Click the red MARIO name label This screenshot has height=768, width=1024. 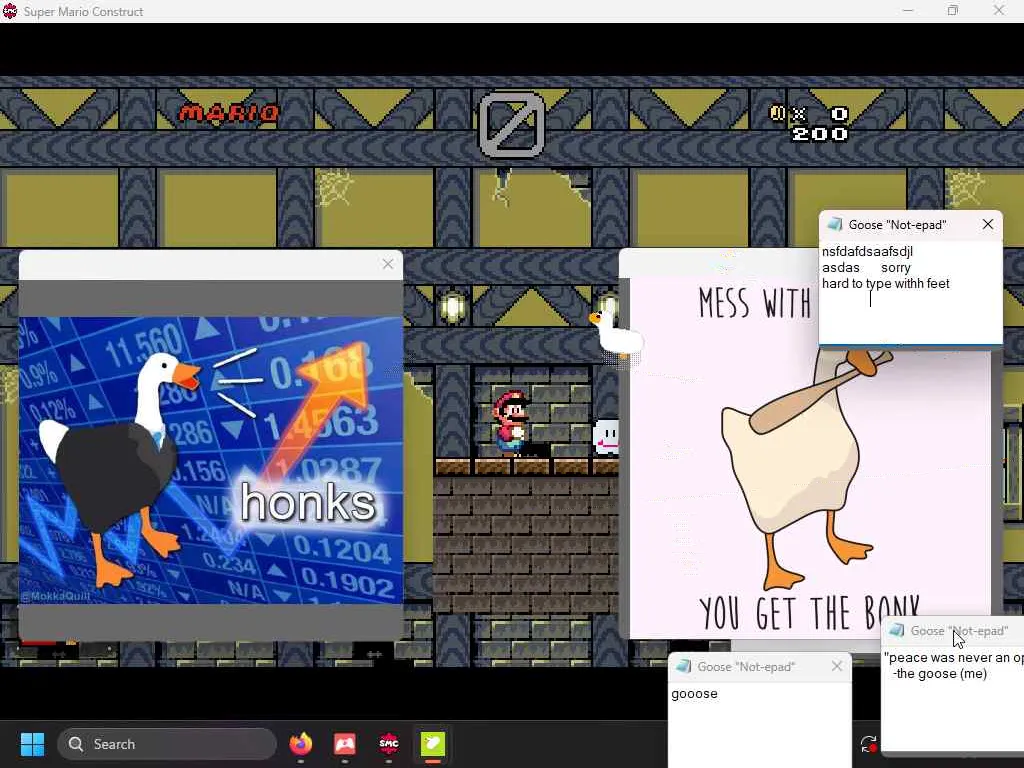click(x=229, y=114)
